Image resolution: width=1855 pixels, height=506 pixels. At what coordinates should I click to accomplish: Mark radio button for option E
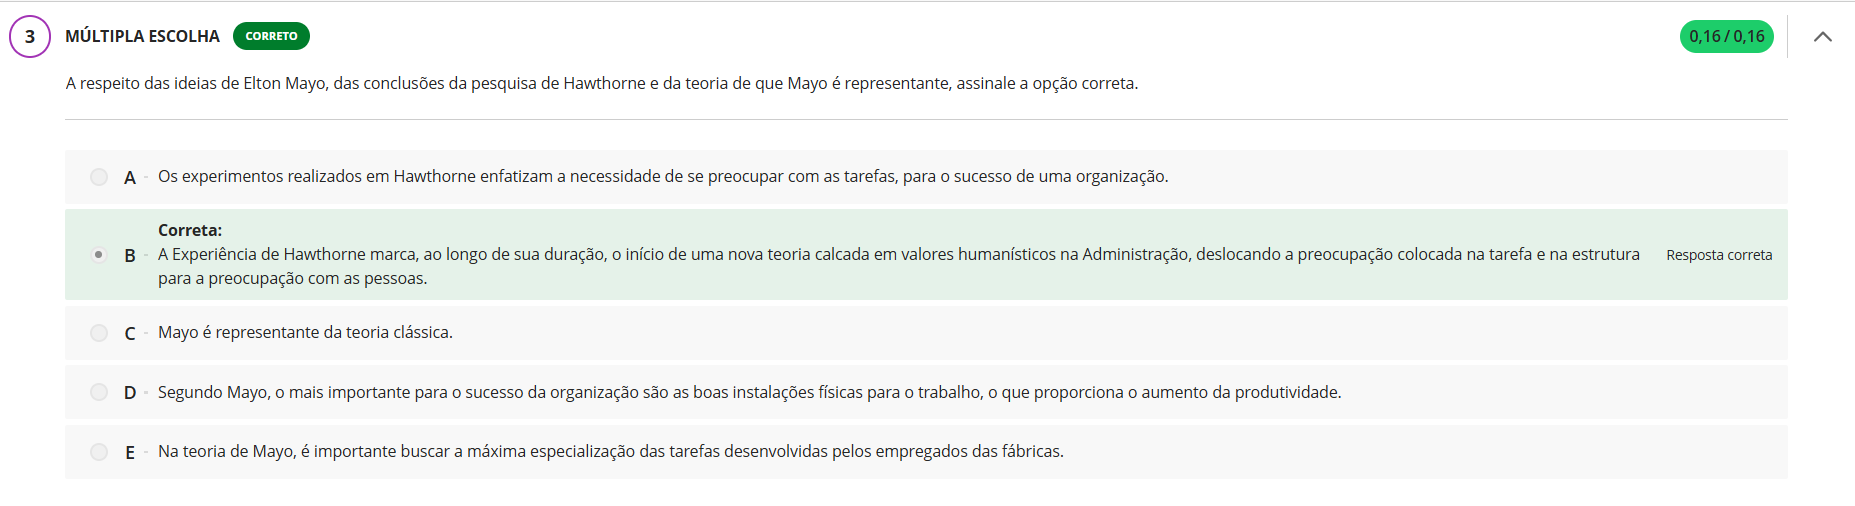tap(99, 452)
